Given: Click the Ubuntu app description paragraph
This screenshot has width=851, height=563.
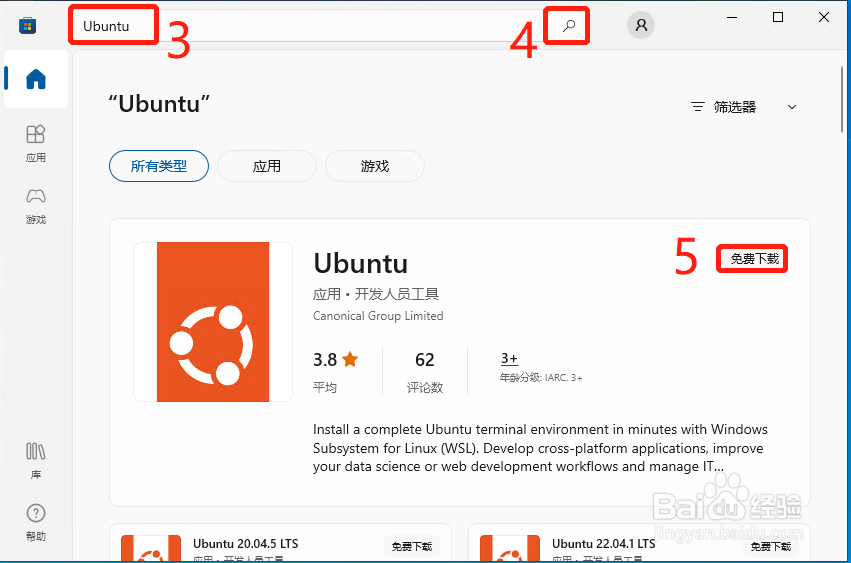Looking at the screenshot, I should tap(540, 448).
